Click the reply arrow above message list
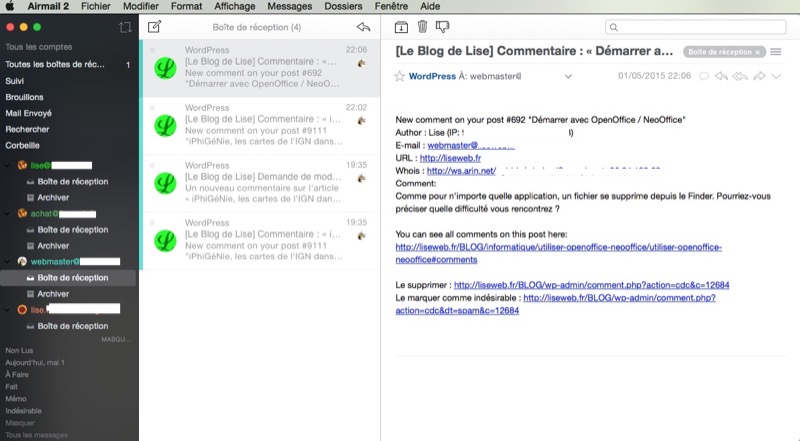Screen dimensions: 800x441 (363, 27)
